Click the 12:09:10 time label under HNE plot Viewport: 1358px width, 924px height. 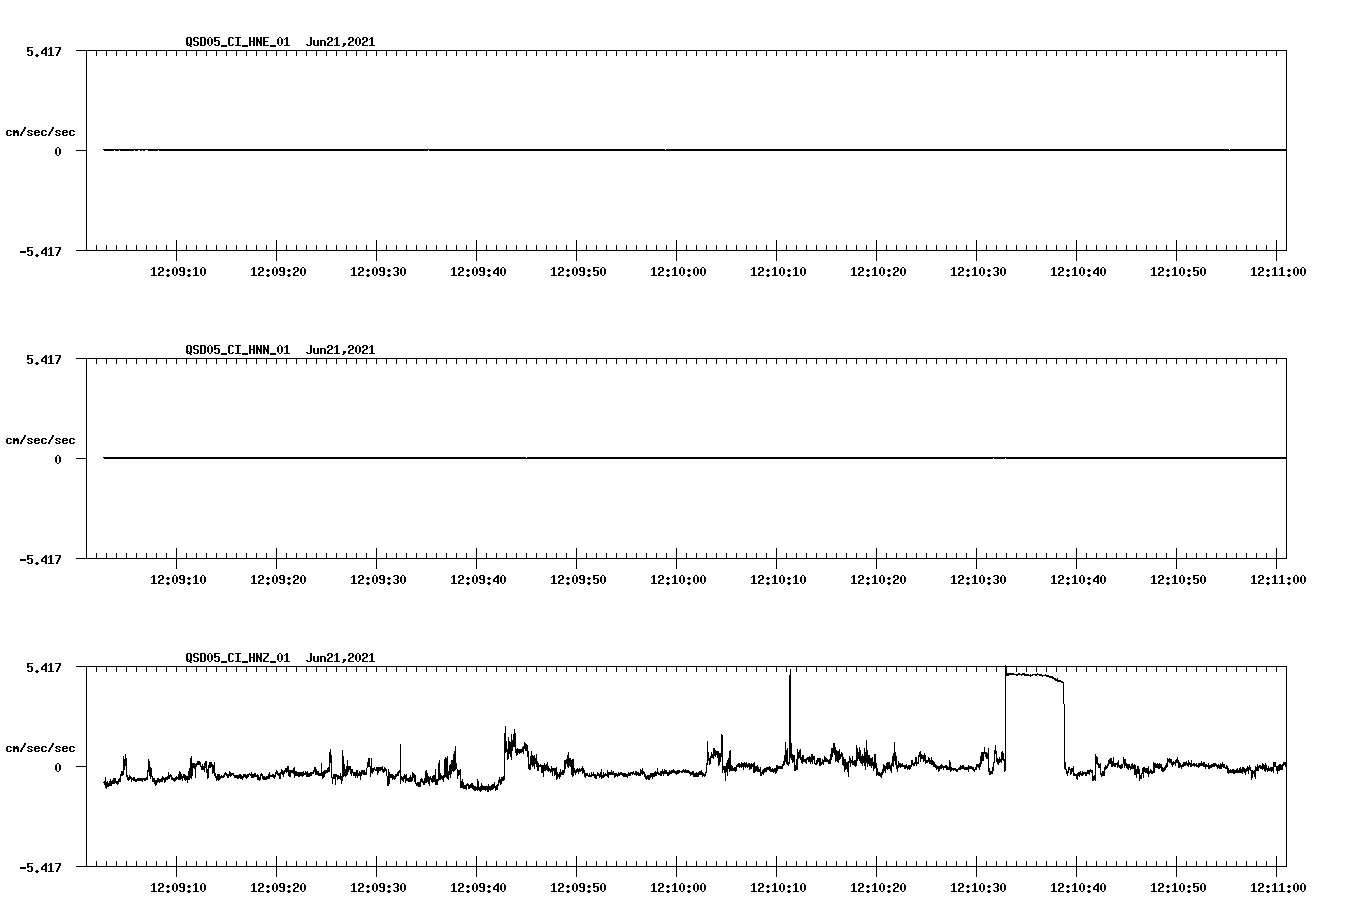coord(178,271)
